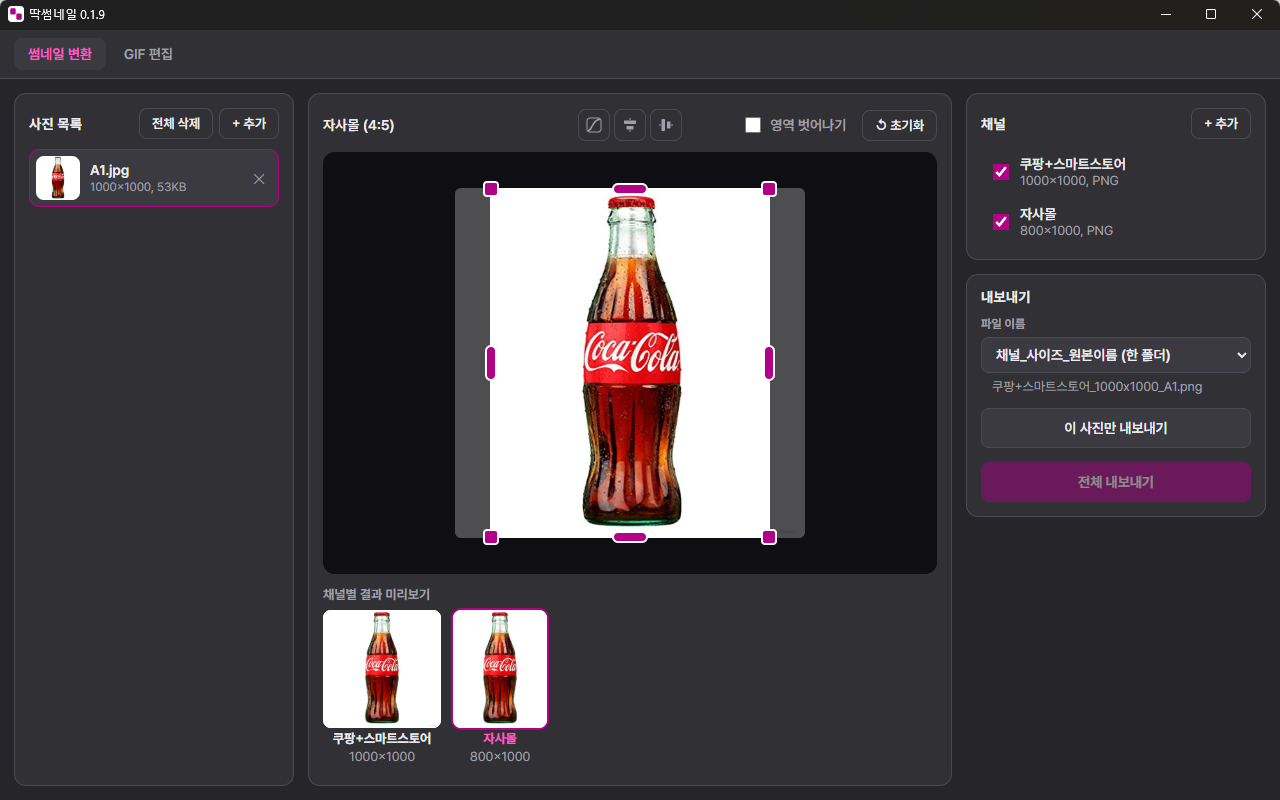Click the left edge crop handle
Viewport: 1280px width, 800px height.
click(491, 363)
